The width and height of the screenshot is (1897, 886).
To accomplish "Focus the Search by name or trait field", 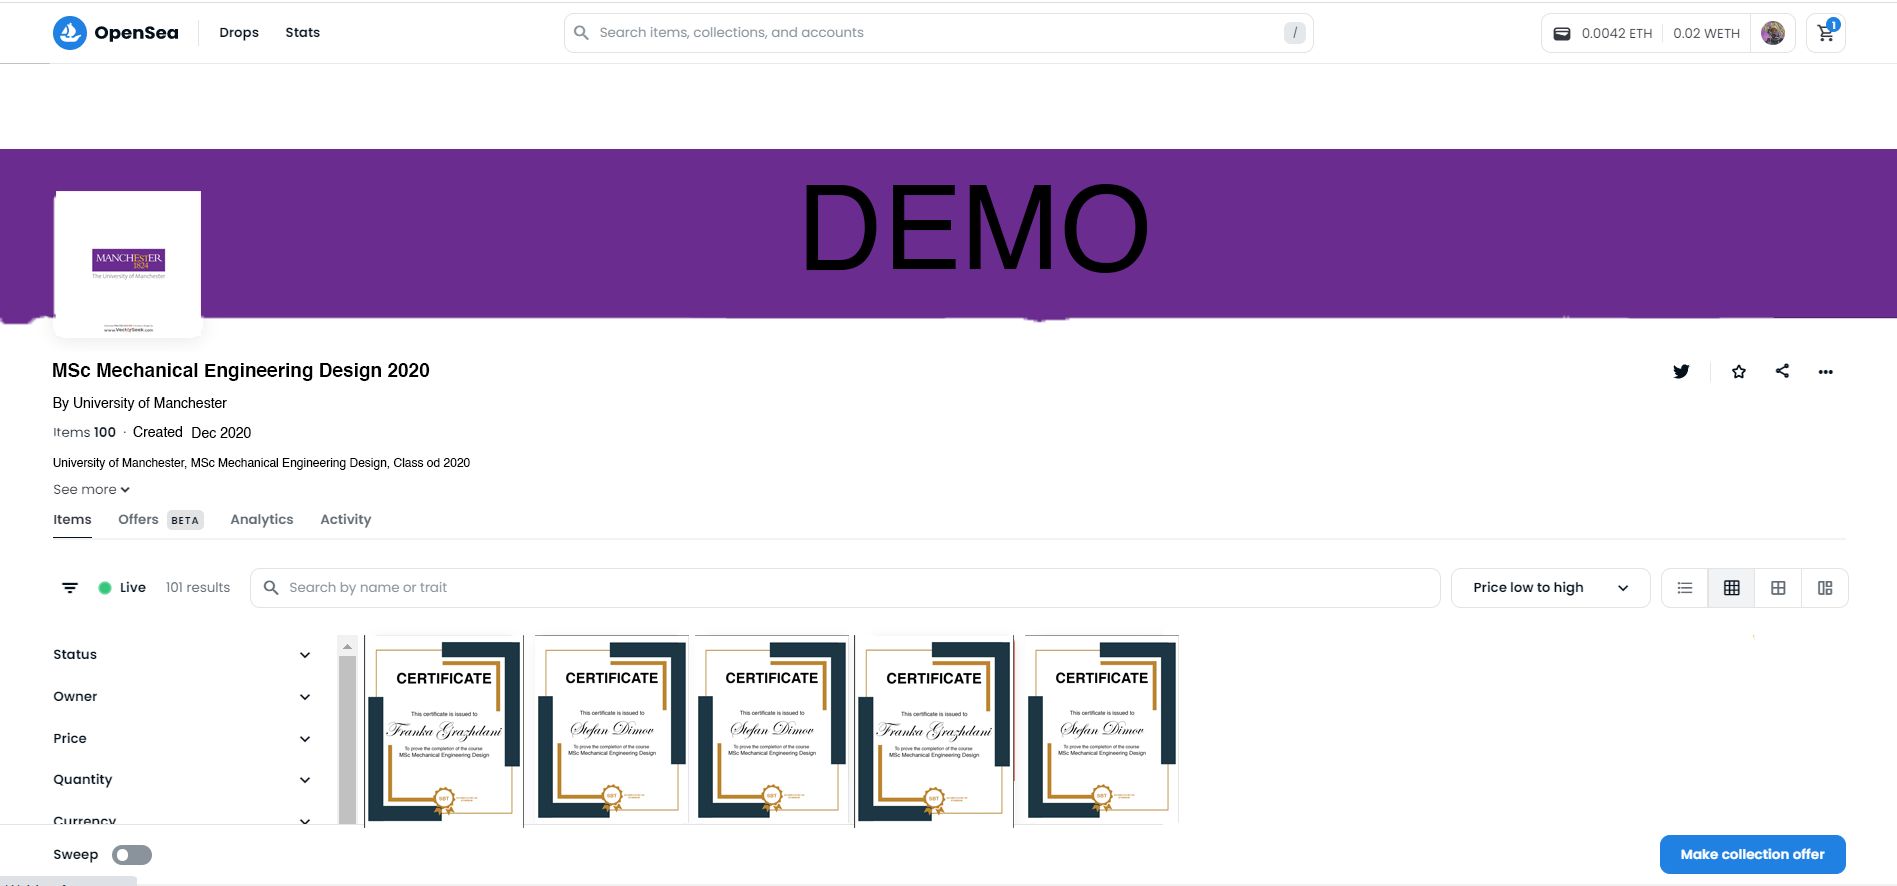I will (845, 588).
